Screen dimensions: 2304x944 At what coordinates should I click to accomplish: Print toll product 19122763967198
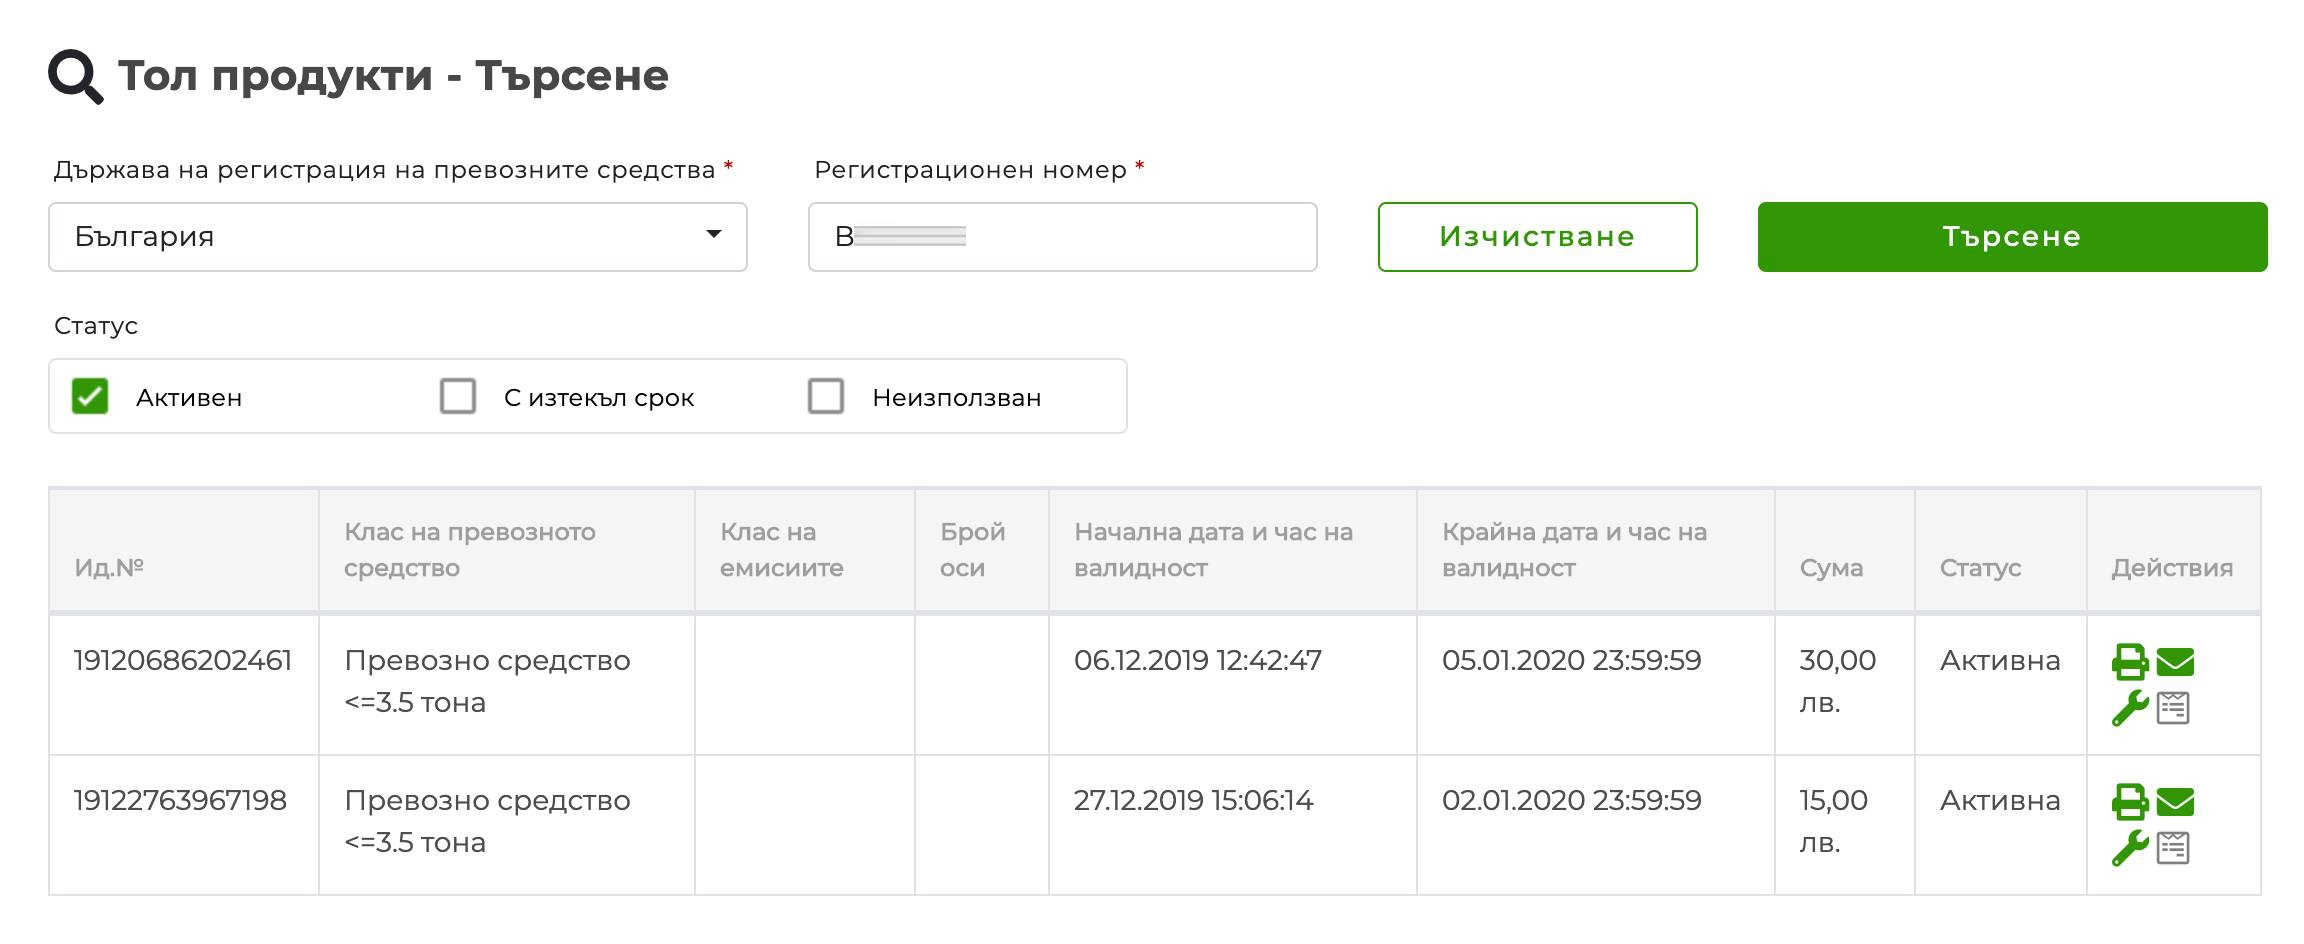point(2129,802)
